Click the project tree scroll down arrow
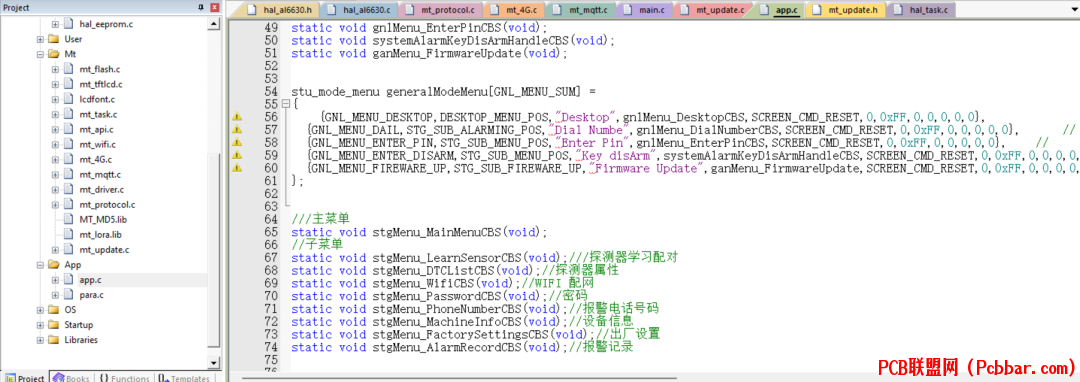Viewport: 1080px width, 382px height. [x=214, y=363]
